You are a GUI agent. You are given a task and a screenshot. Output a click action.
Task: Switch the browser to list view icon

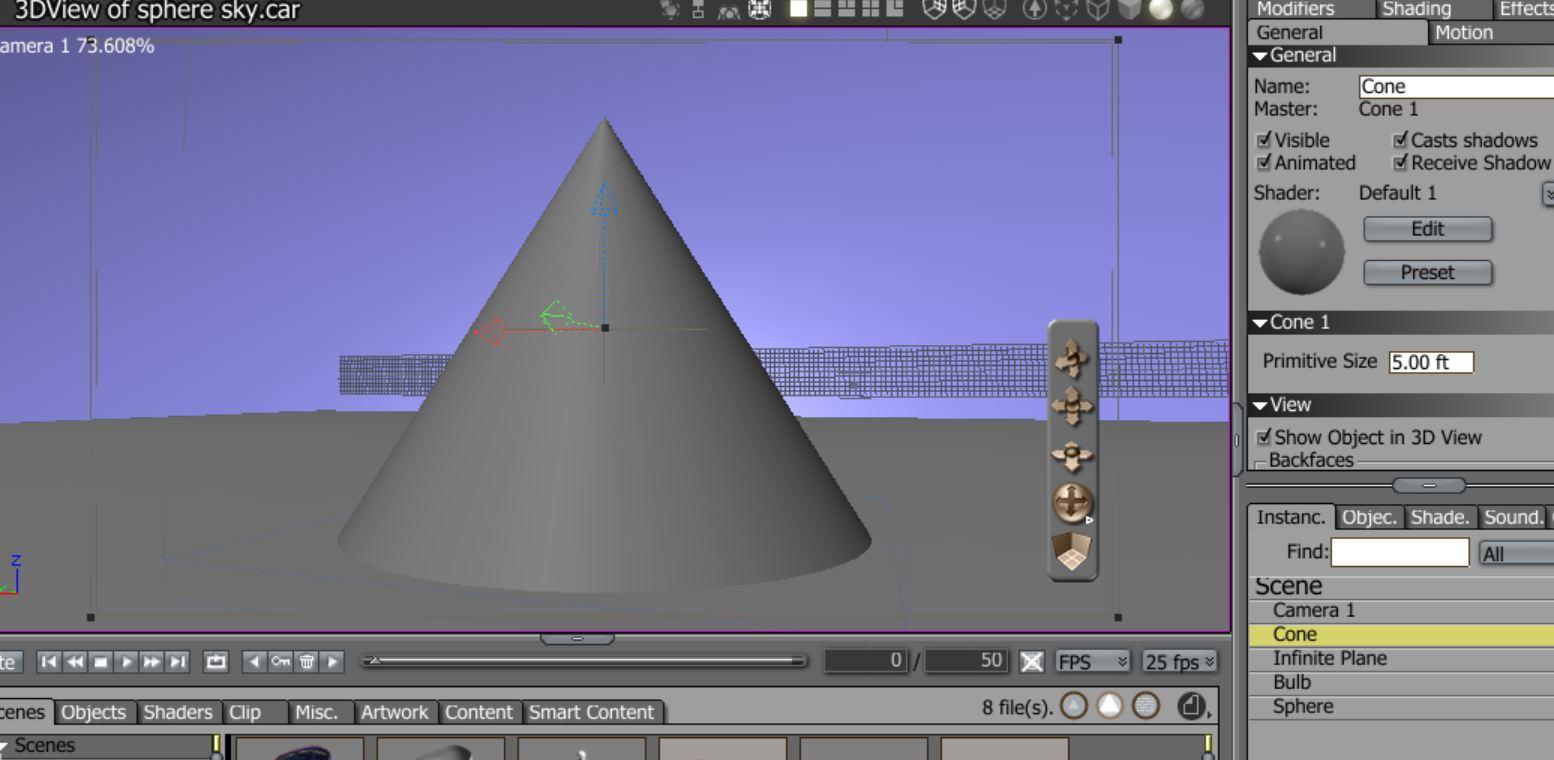click(x=1146, y=706)
